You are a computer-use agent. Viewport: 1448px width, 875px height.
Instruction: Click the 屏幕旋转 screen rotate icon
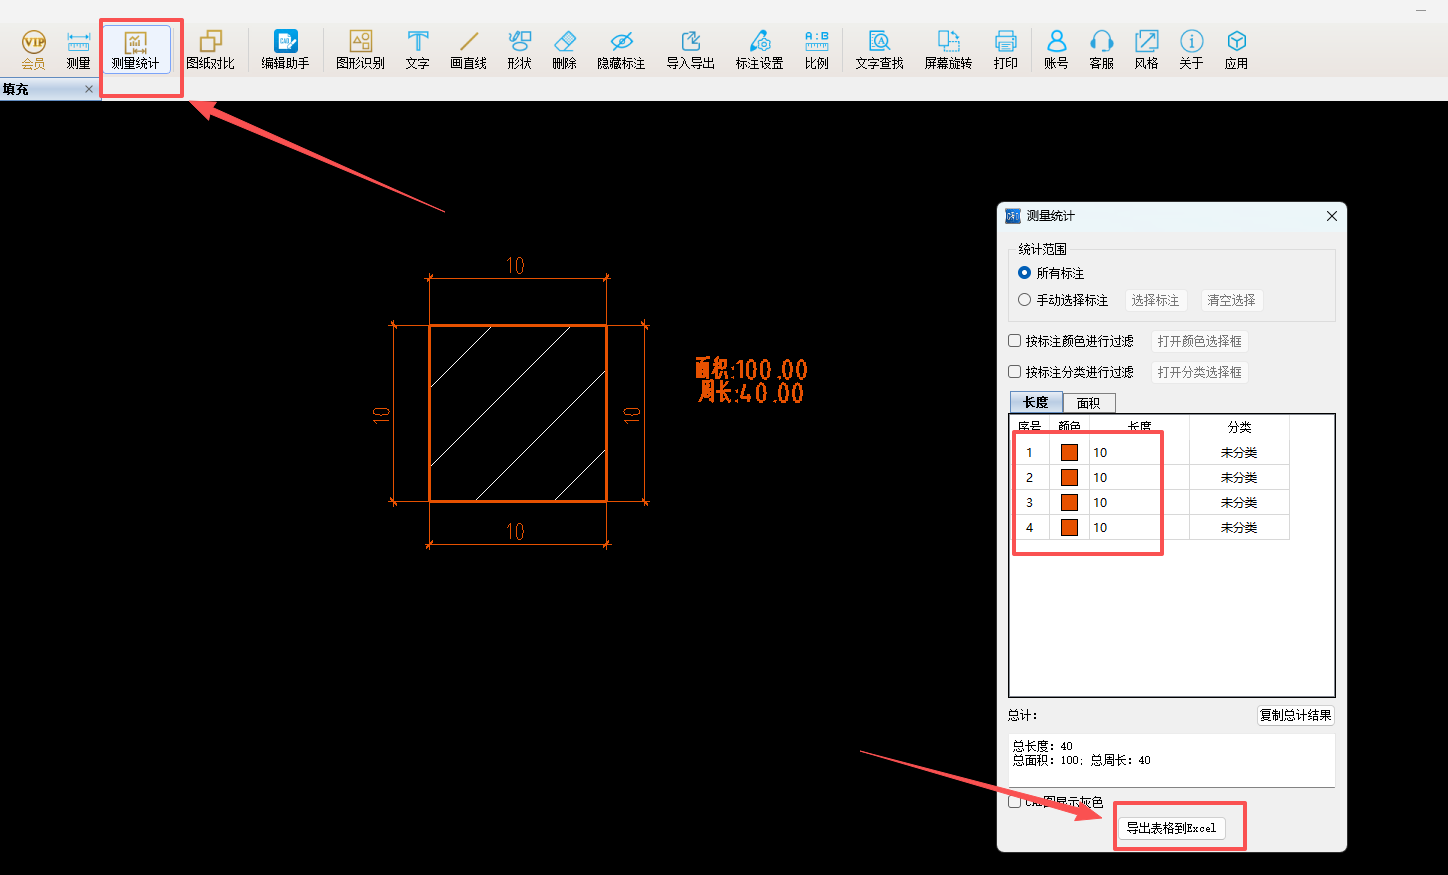click(948, 49)
